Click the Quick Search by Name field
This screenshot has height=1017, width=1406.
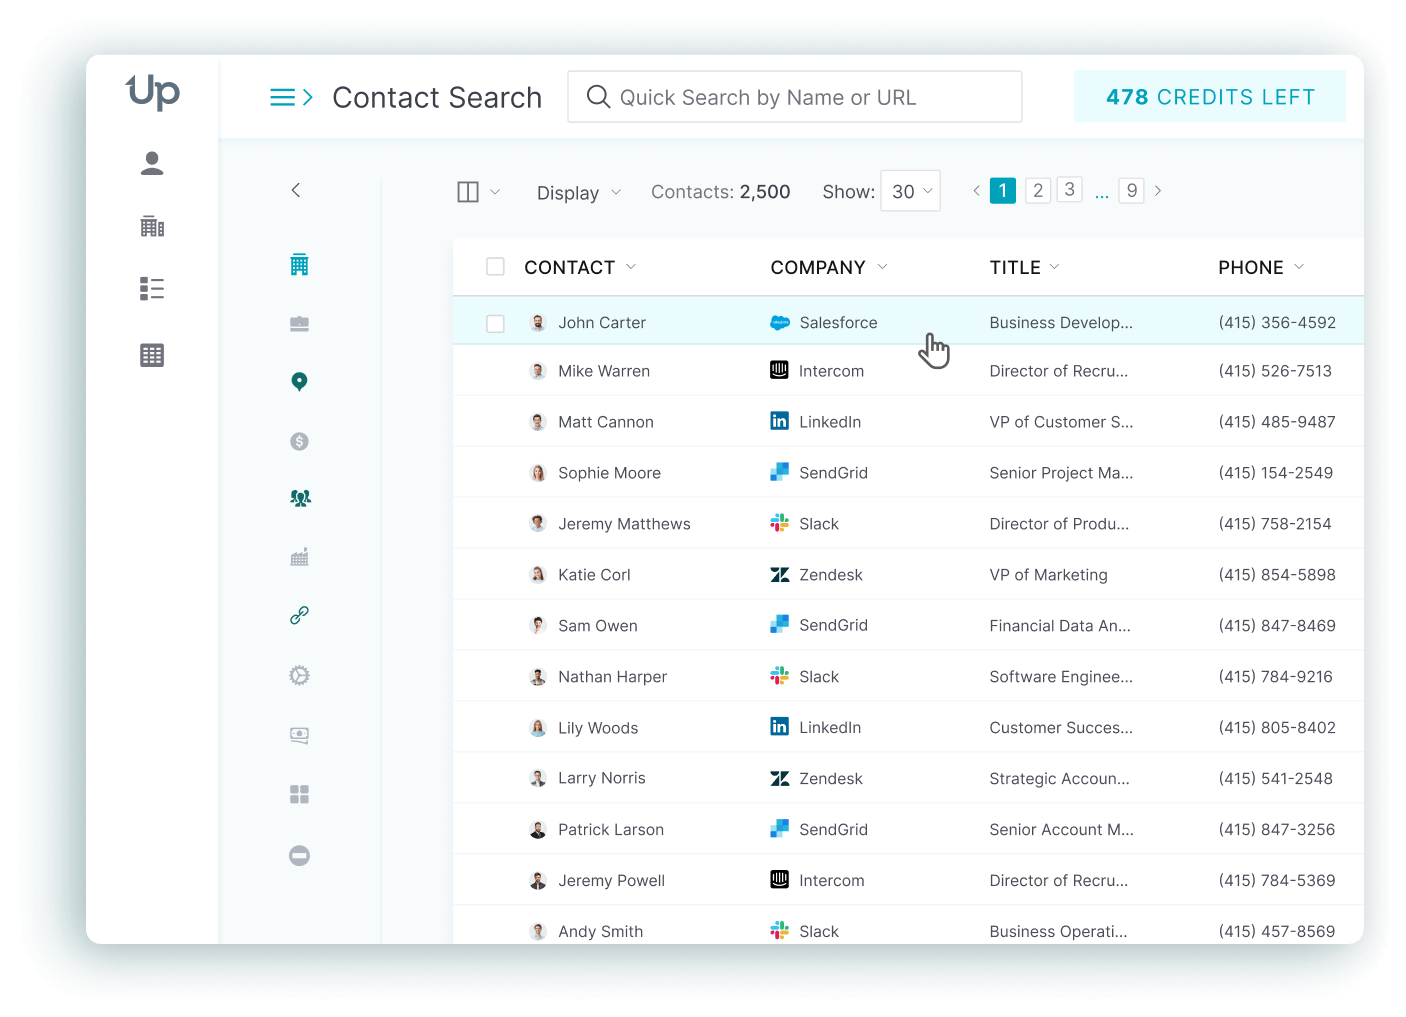tap(795, 97)
